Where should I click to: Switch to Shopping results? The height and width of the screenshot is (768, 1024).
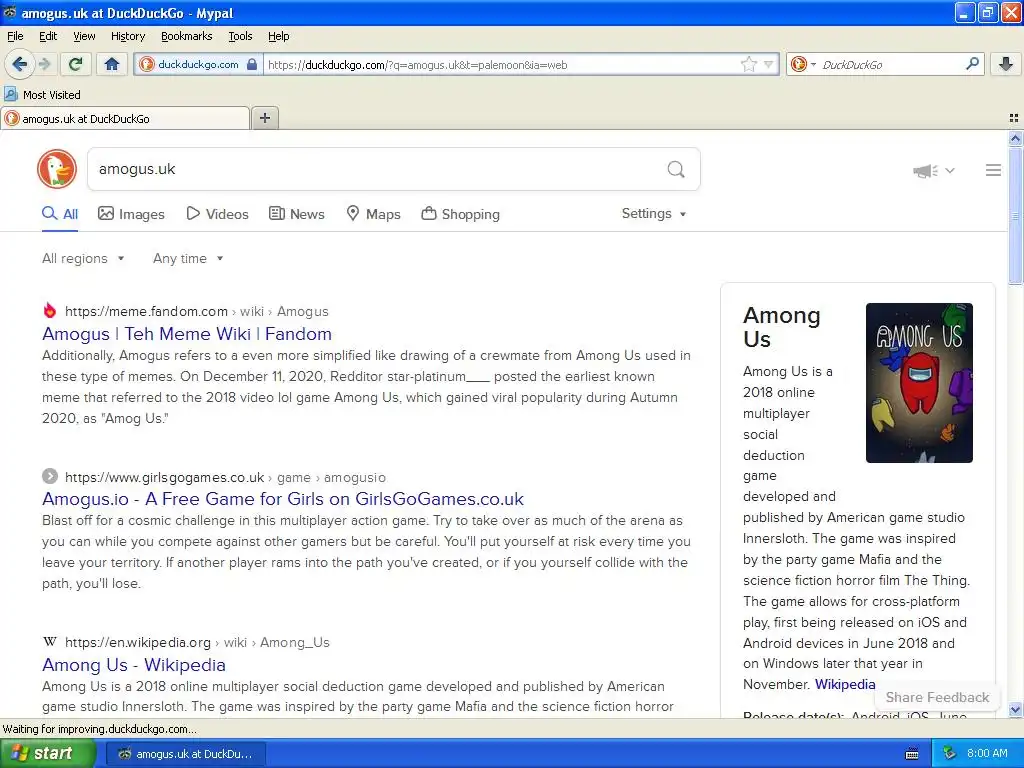tap(460, 214)
